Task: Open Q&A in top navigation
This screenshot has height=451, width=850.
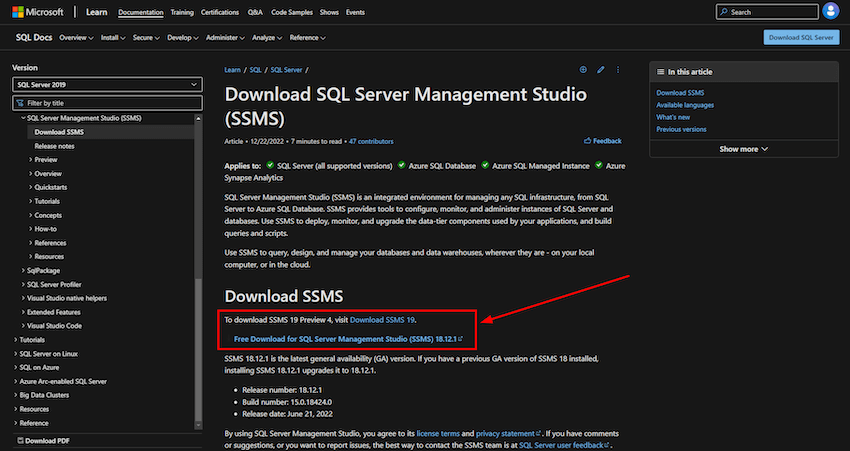Action: pos(255,12)
